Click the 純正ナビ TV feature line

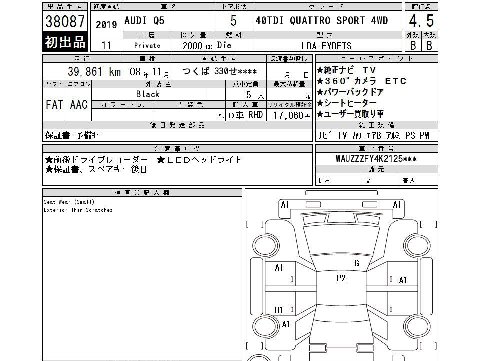coord(346,70)
